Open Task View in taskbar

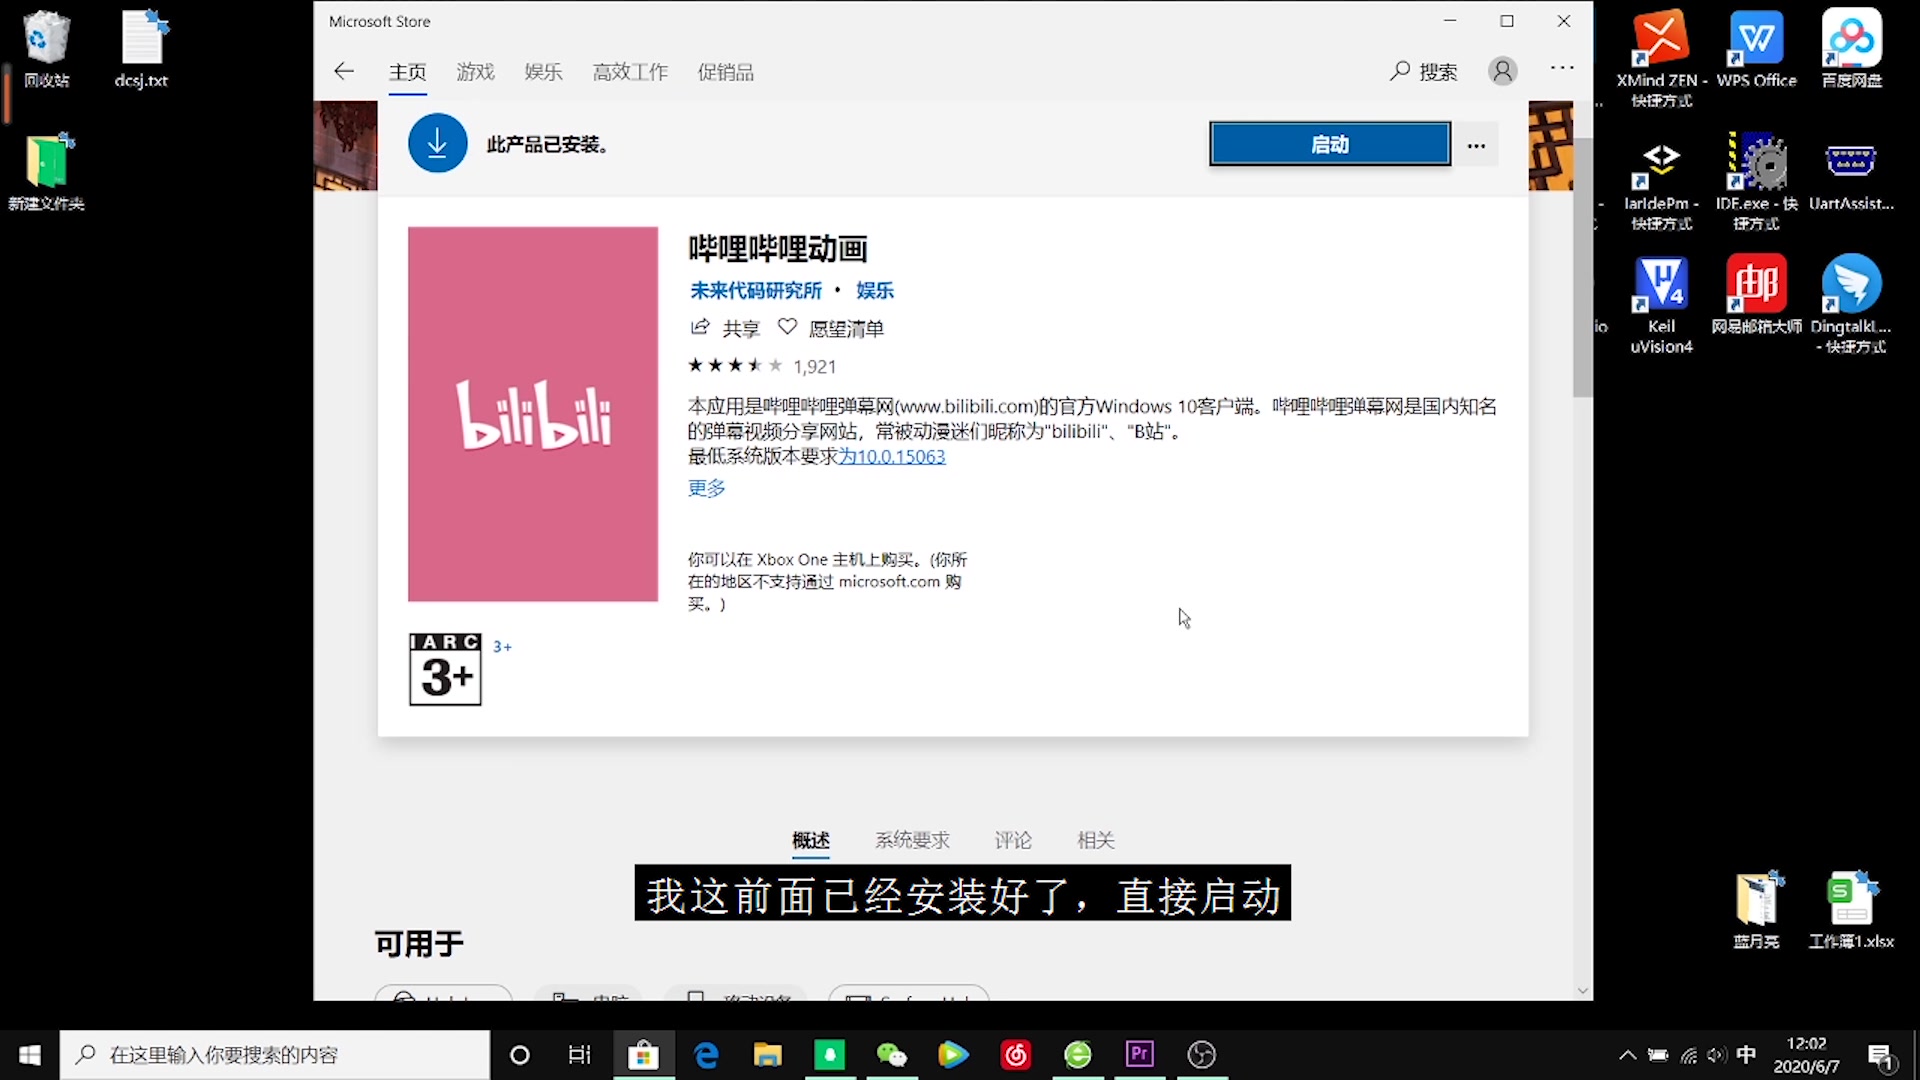coord(580,1055)
